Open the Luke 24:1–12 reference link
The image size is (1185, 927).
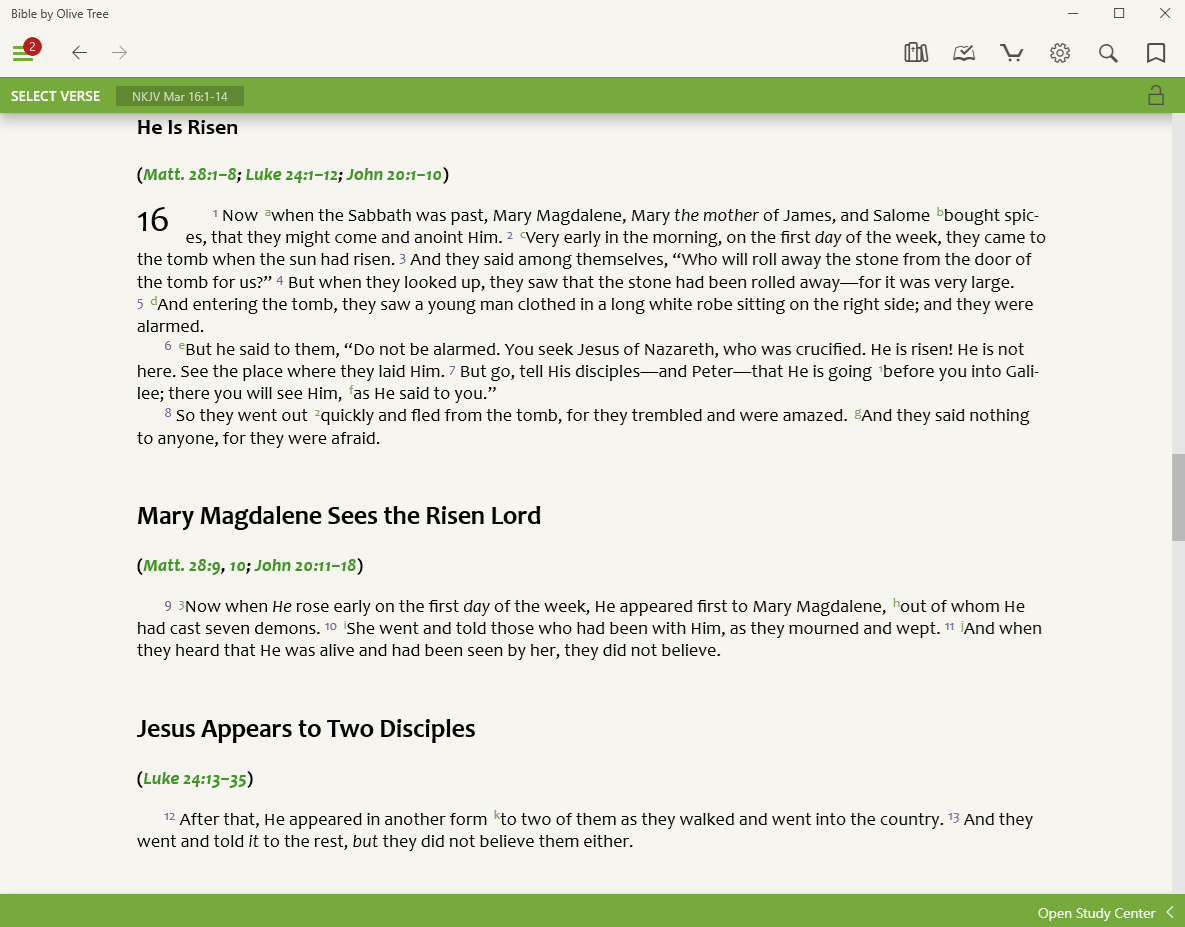[x=293, y=175]
